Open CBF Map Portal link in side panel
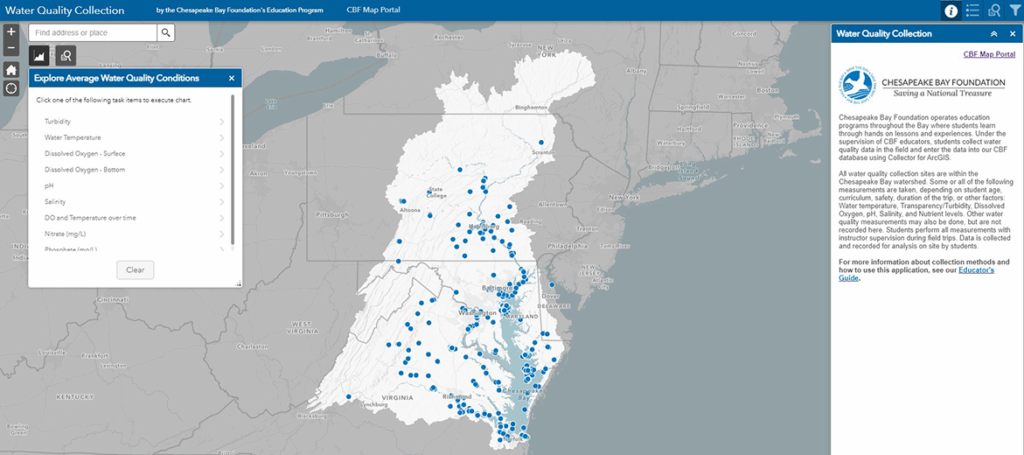1024x455 pixels. point(989,55)
